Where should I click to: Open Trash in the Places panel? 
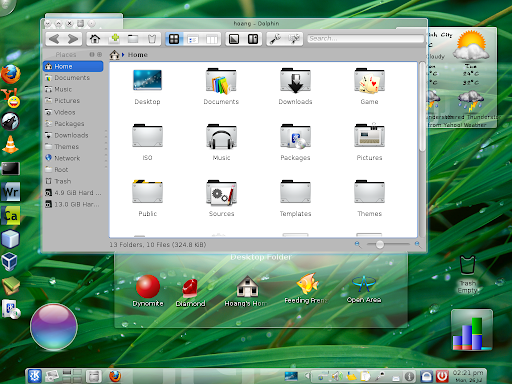tap(73, 181)
